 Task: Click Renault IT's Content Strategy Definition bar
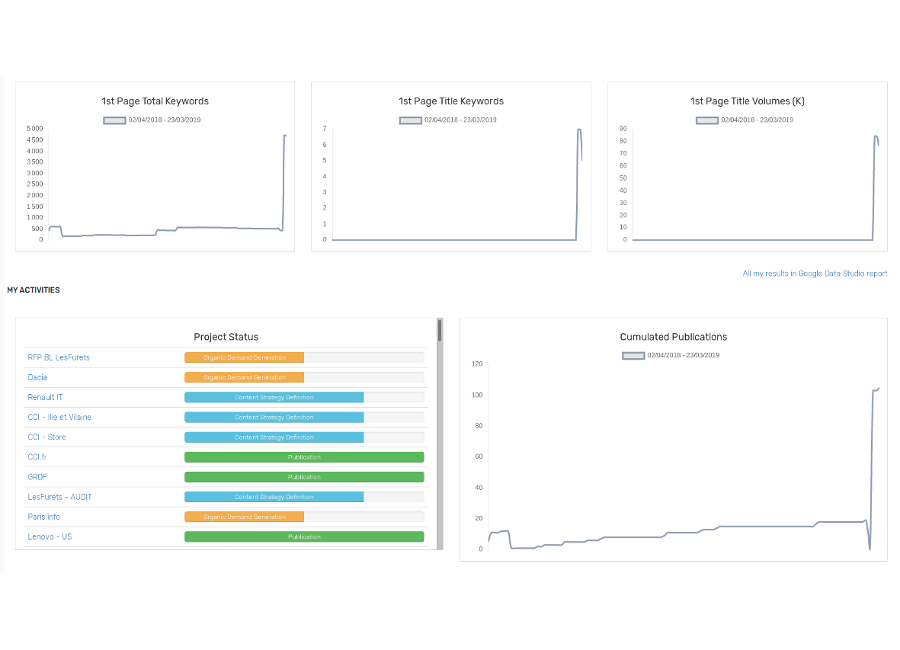click(274, 397)
